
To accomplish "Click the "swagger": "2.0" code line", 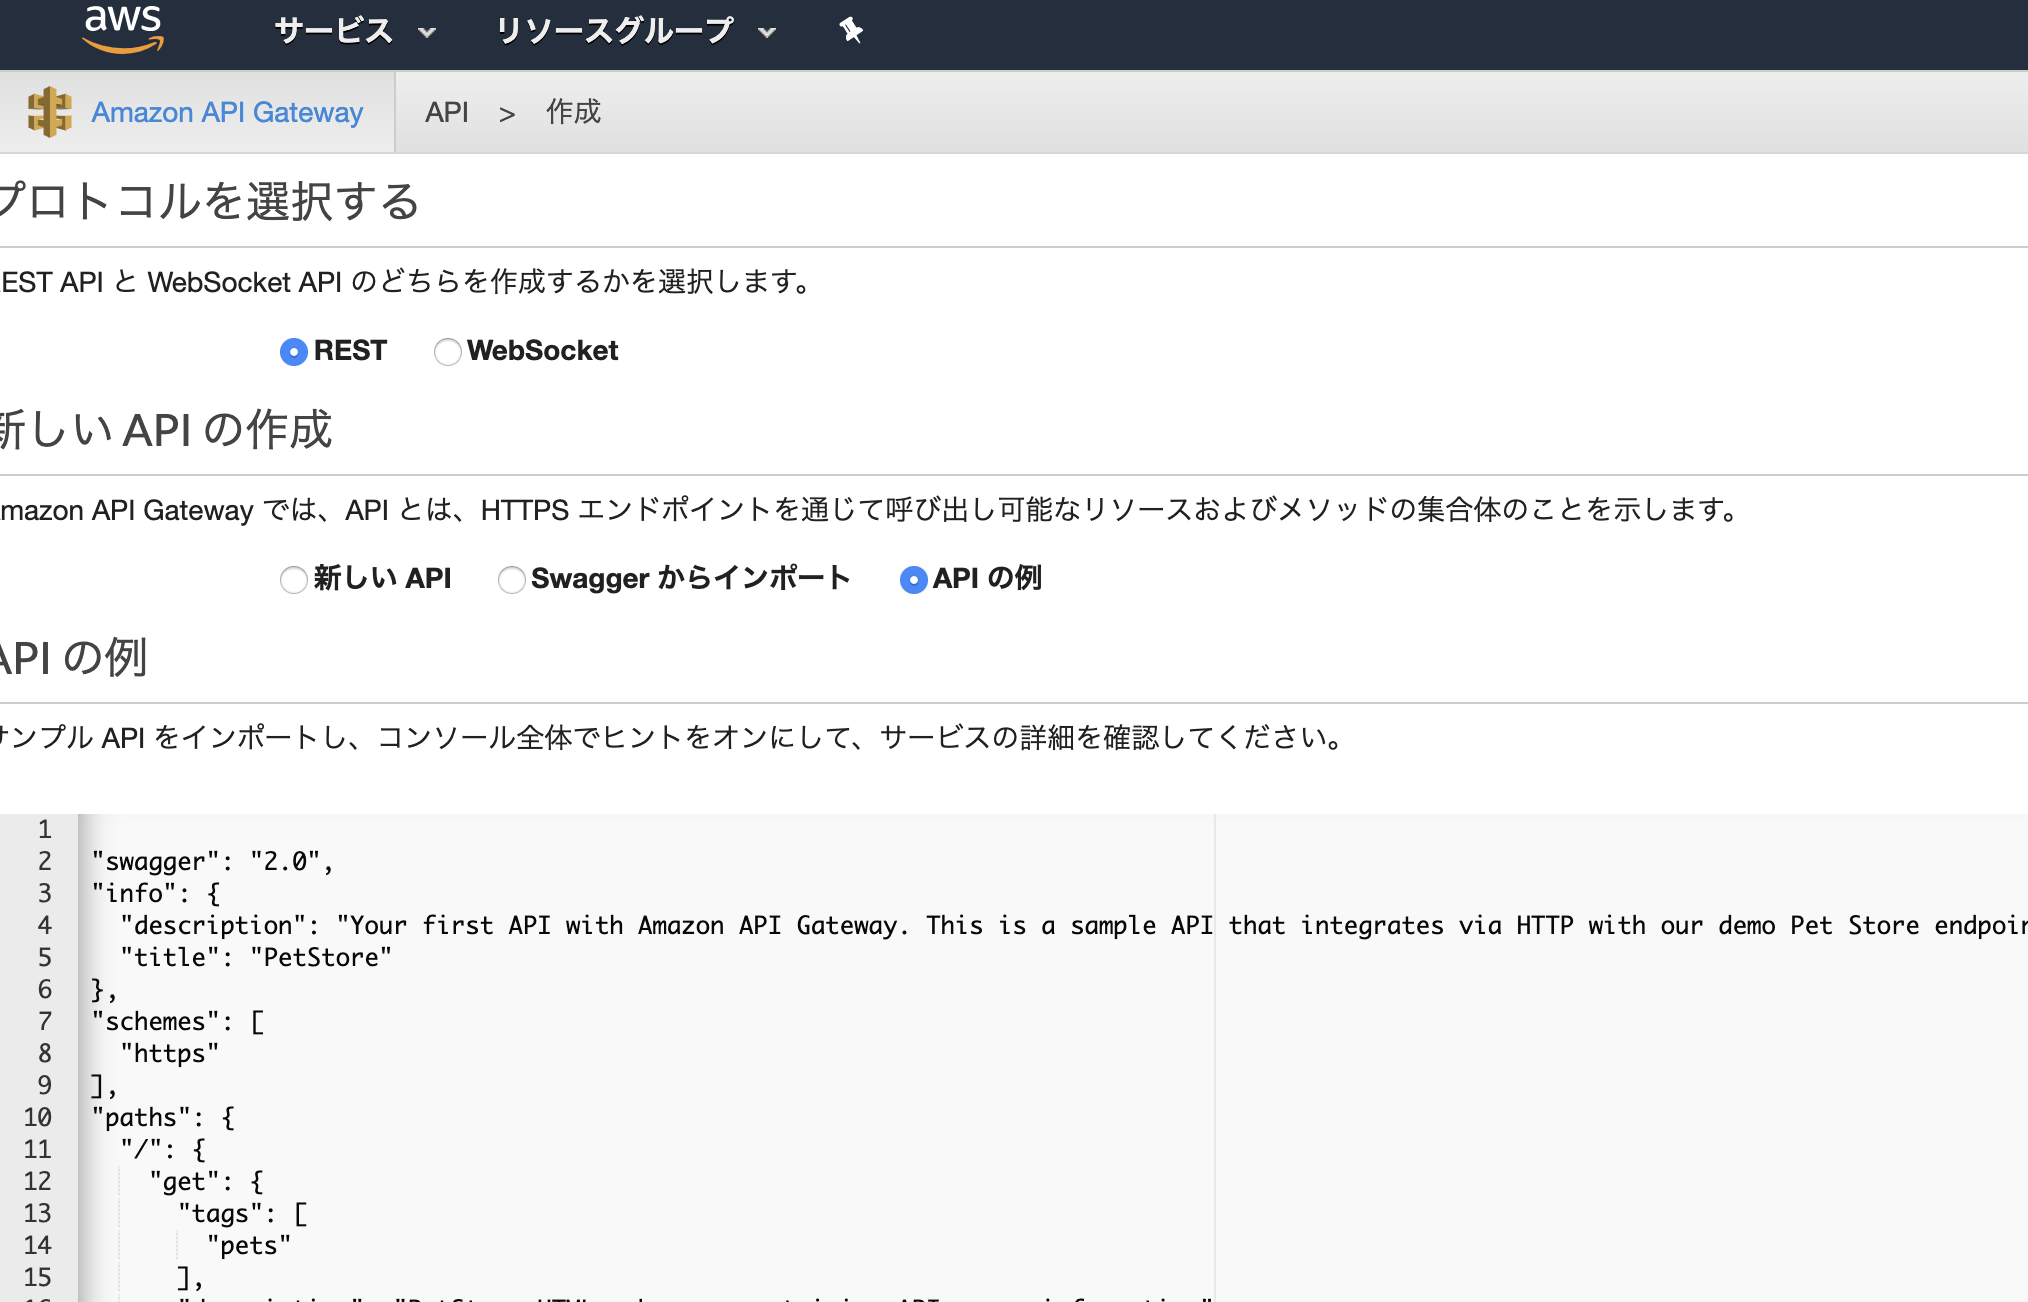I will (x=212, y=861).
